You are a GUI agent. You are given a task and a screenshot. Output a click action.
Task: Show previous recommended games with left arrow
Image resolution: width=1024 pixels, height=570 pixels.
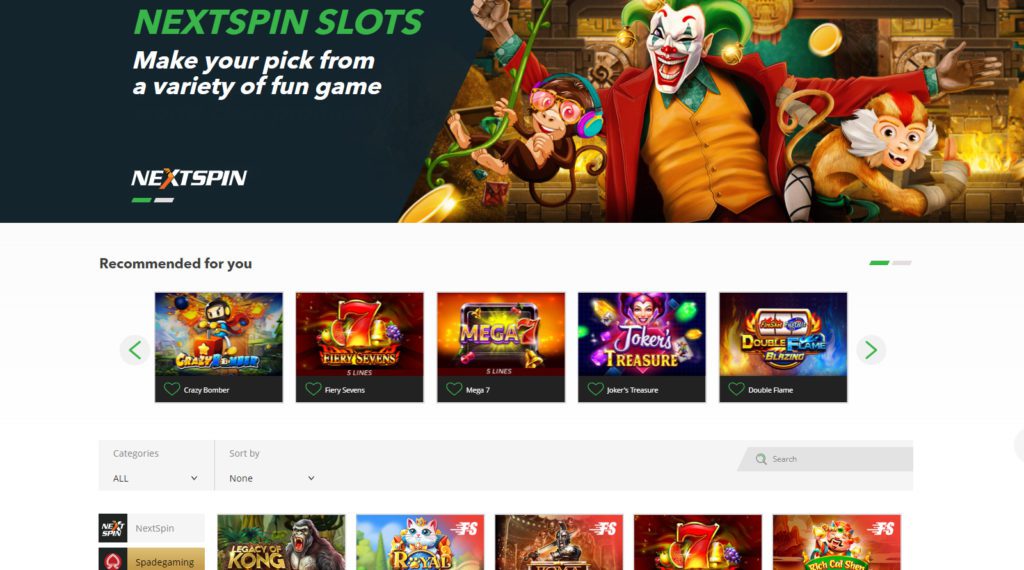pyautogui.click(x=135, y=350)
